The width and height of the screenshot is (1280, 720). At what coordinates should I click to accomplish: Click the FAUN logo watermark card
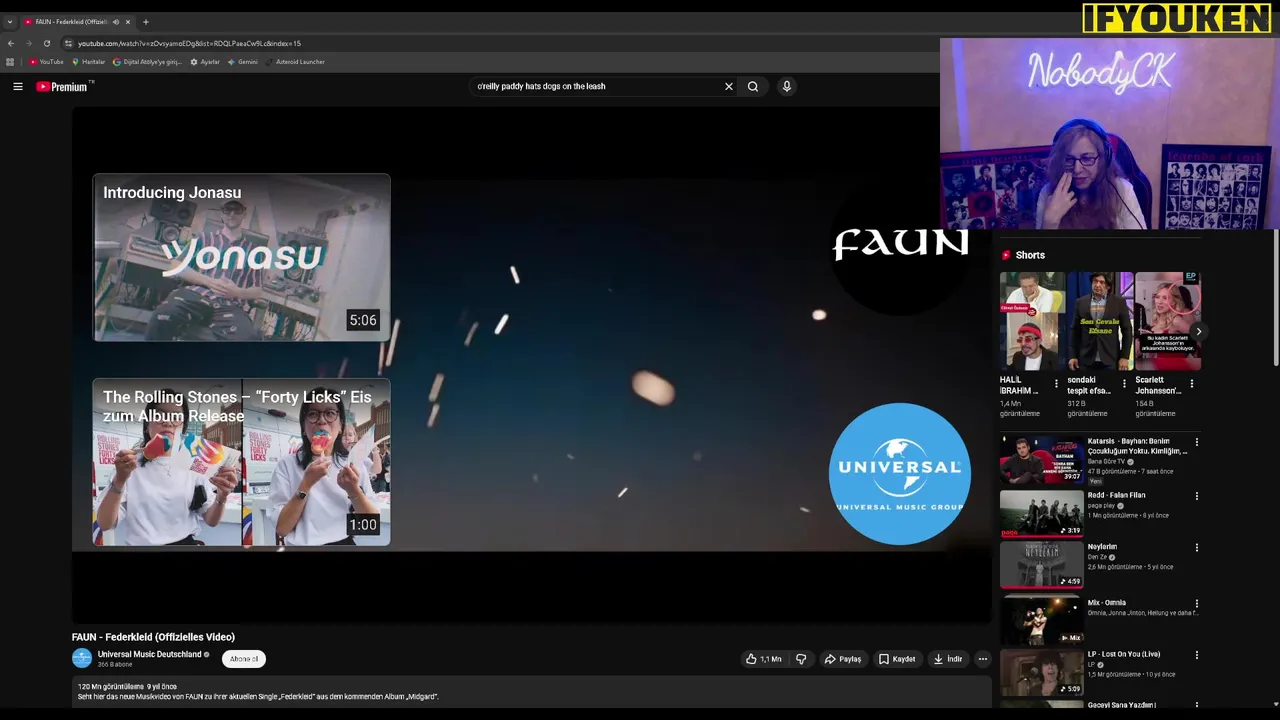900,244
